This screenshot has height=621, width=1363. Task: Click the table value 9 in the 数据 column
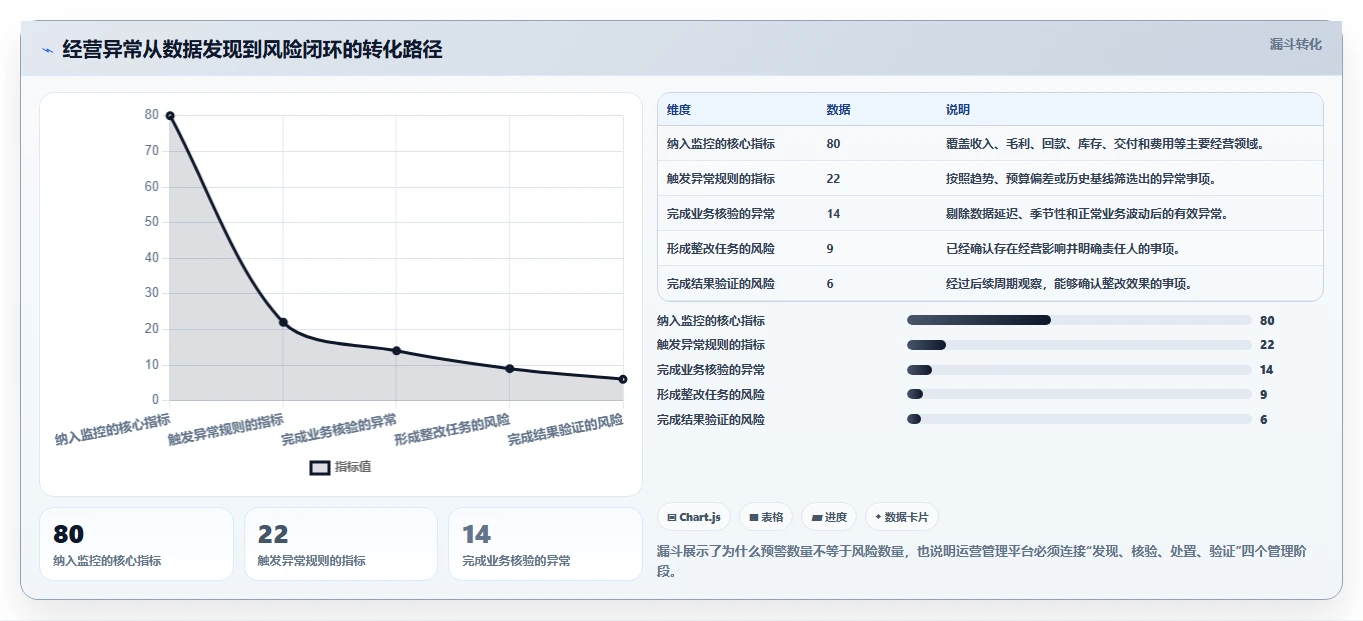tap(830, 249)
